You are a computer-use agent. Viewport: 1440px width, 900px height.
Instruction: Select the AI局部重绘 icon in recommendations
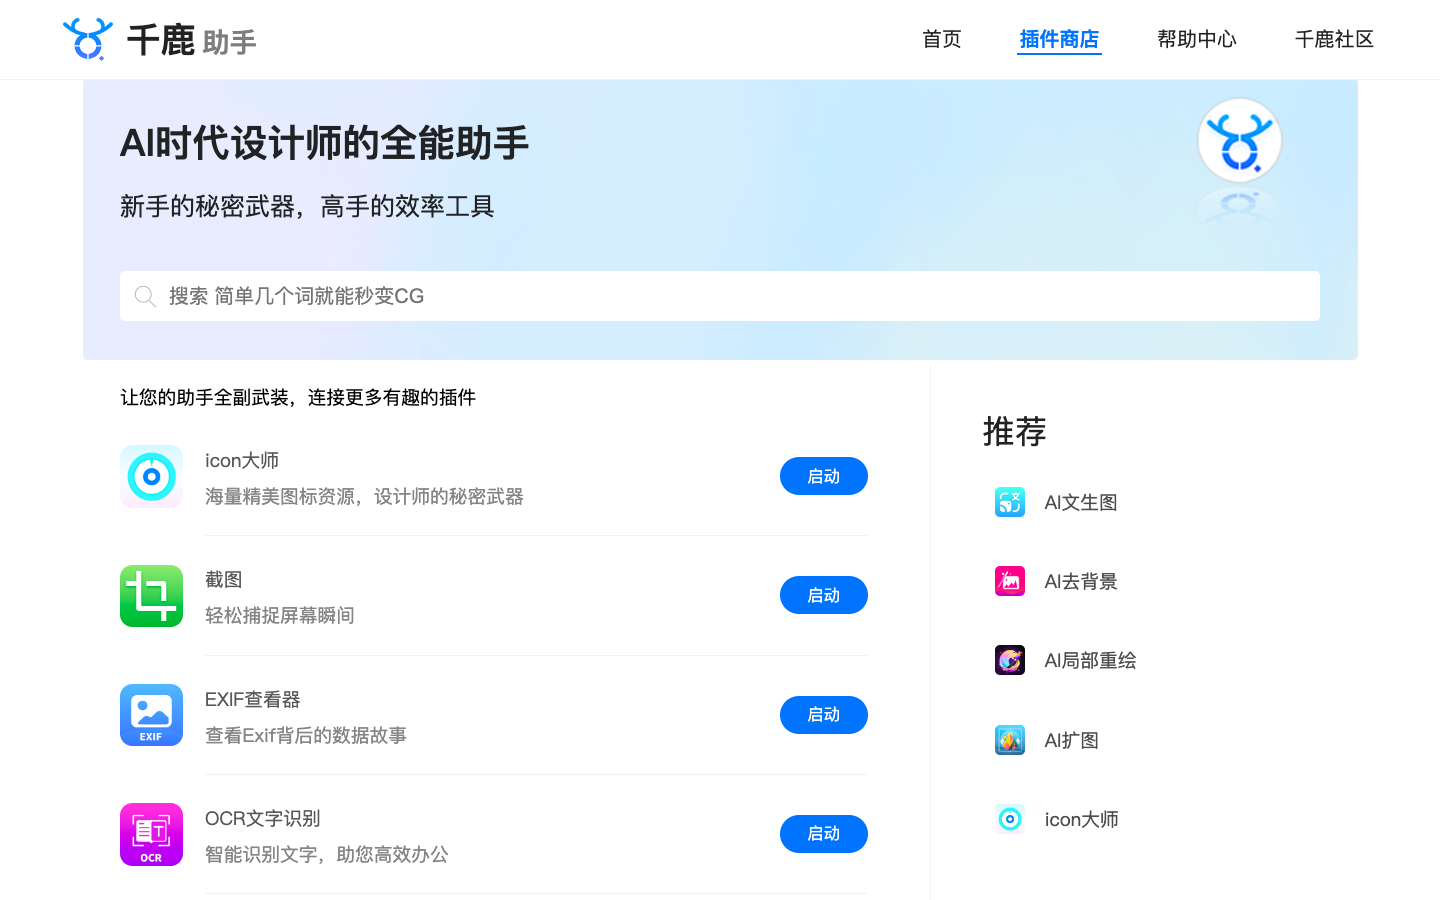(x=1010, y=660)
